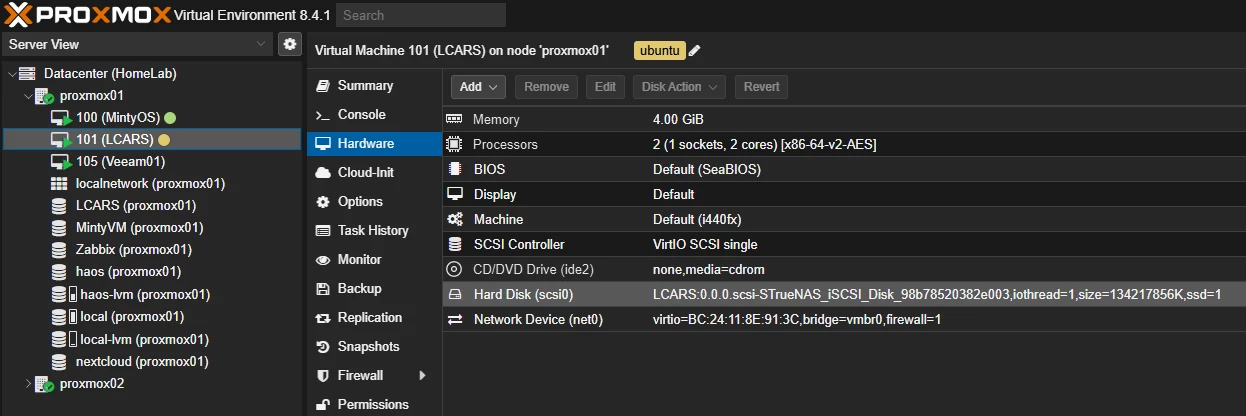Viewport: 1246px width, 416px height.
Task: Edit tags with the pencil icon
Action: 695,51
